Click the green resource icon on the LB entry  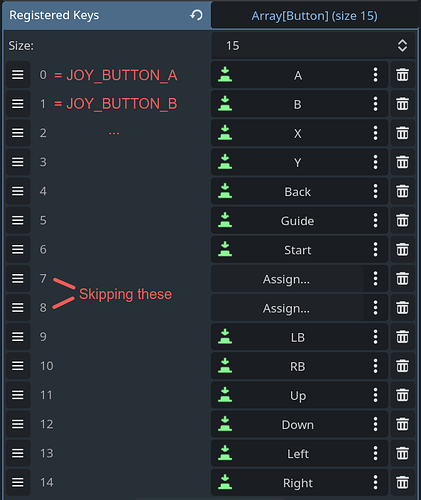pyautogui.click(x=225, y=337)
